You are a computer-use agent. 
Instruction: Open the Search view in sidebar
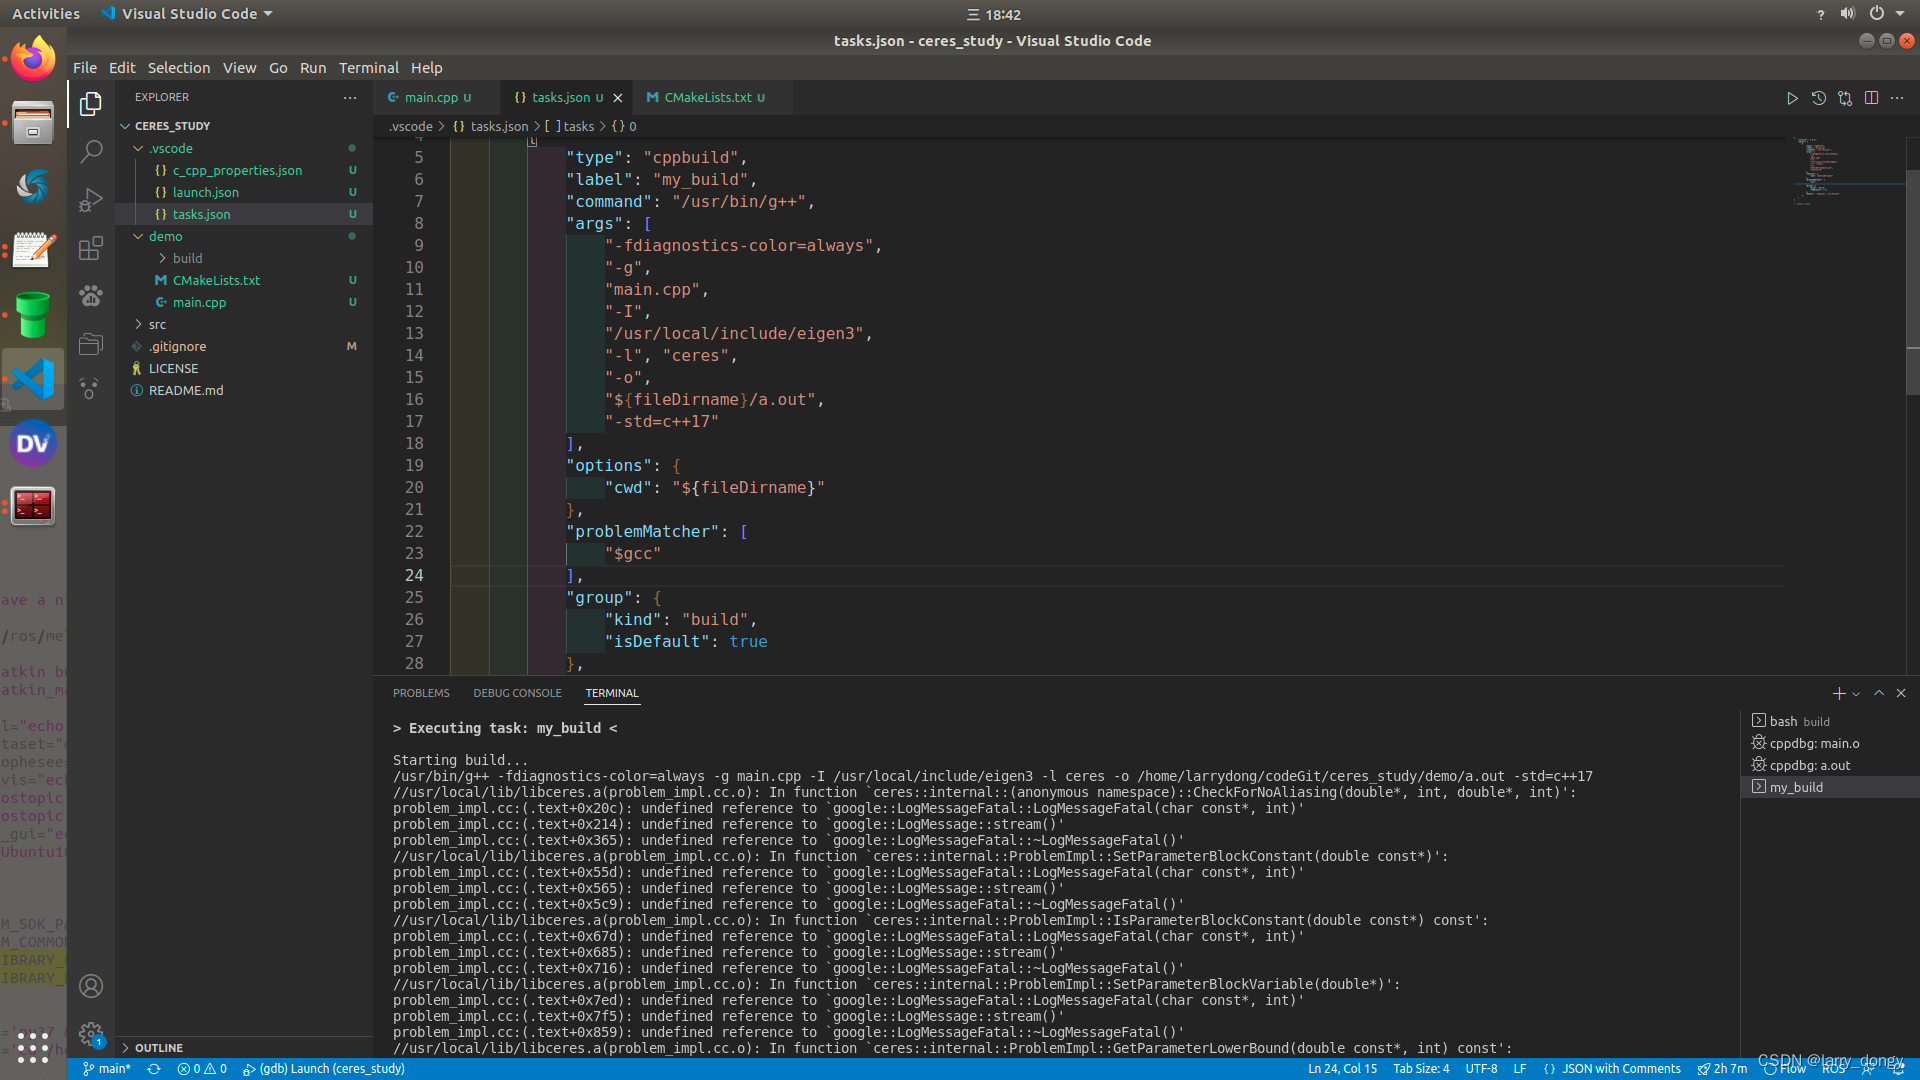91,150
